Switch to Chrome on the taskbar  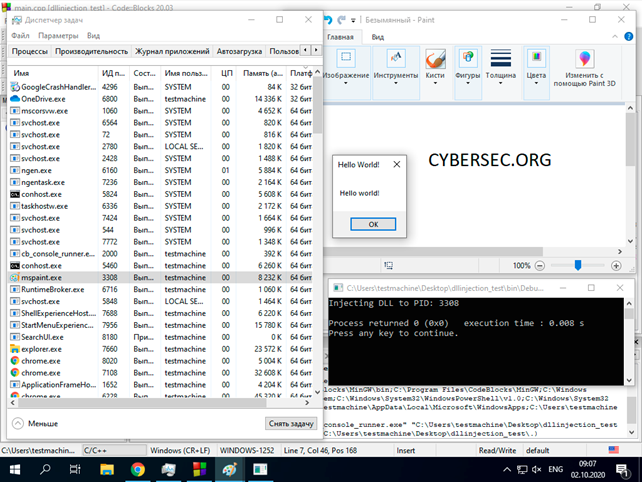click(x=138, y=469)
